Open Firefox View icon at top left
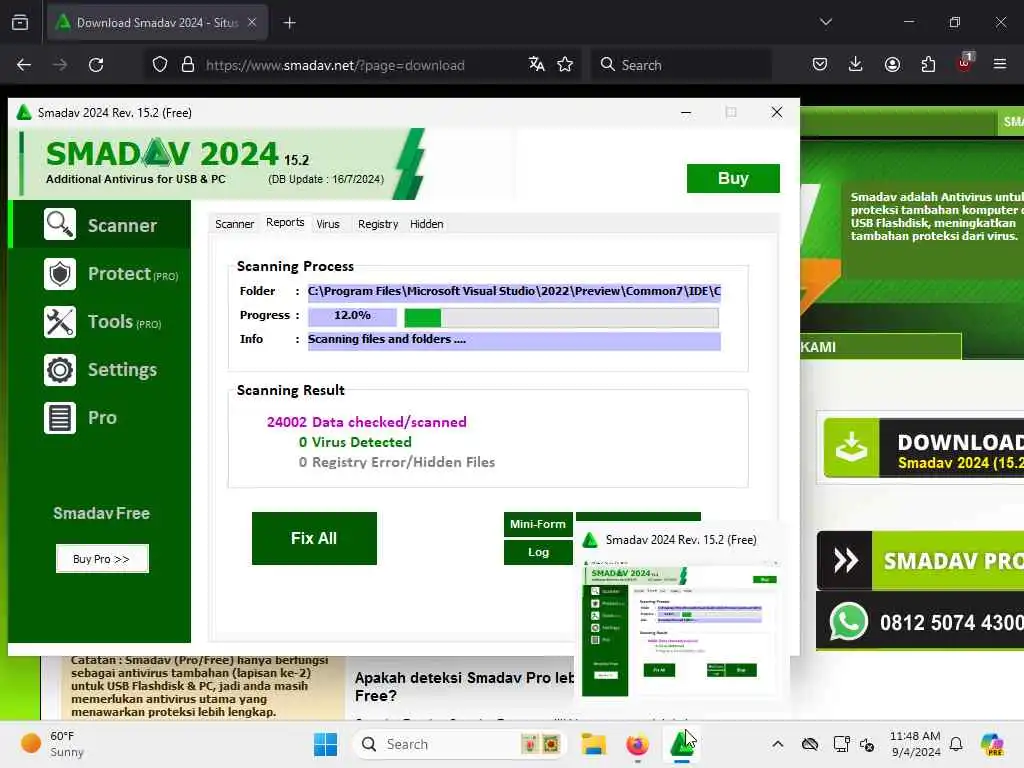 pyautogui.click(x=20, y=22)
